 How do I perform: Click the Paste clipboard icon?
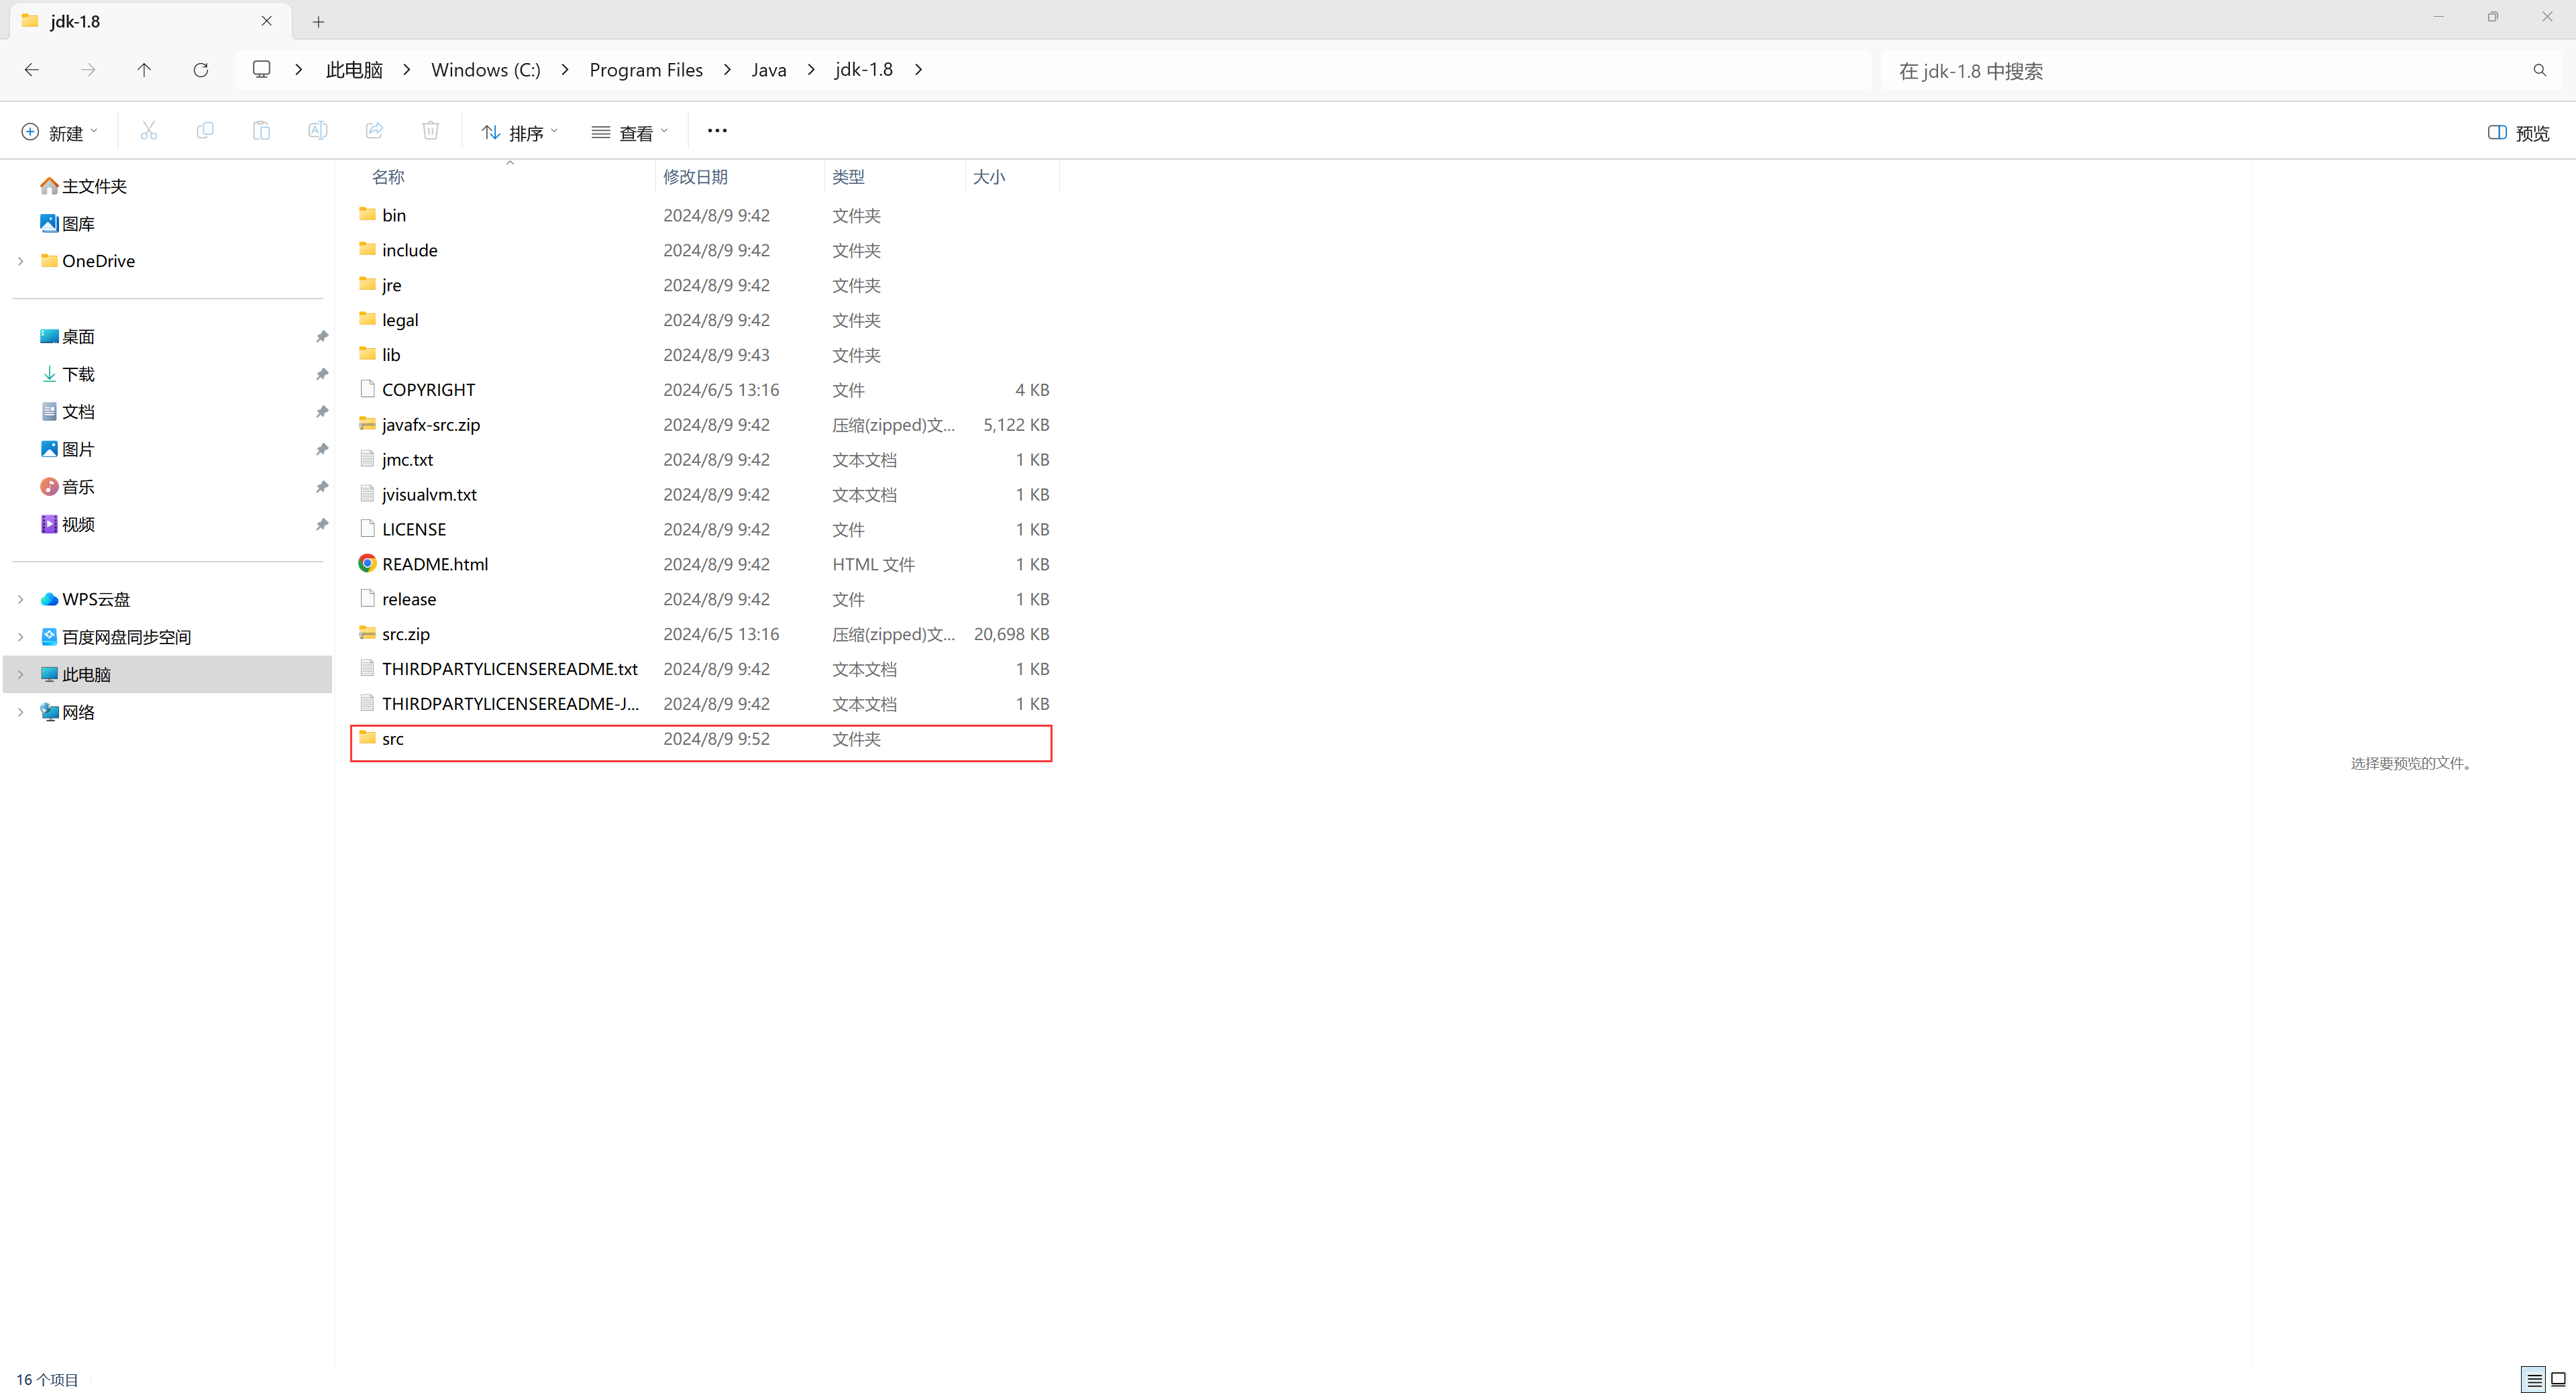click(261, 131)
